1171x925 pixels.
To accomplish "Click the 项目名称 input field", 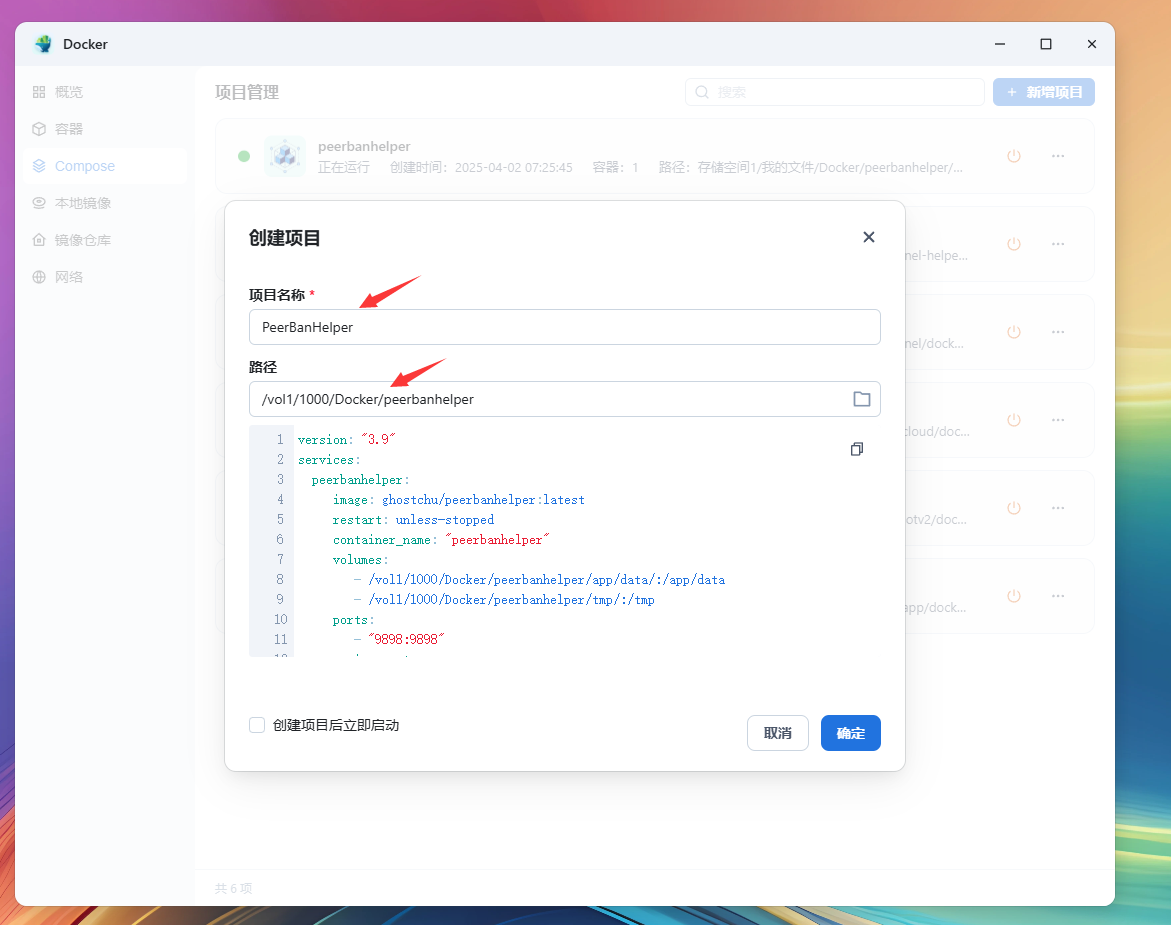I will pos(565,327).
